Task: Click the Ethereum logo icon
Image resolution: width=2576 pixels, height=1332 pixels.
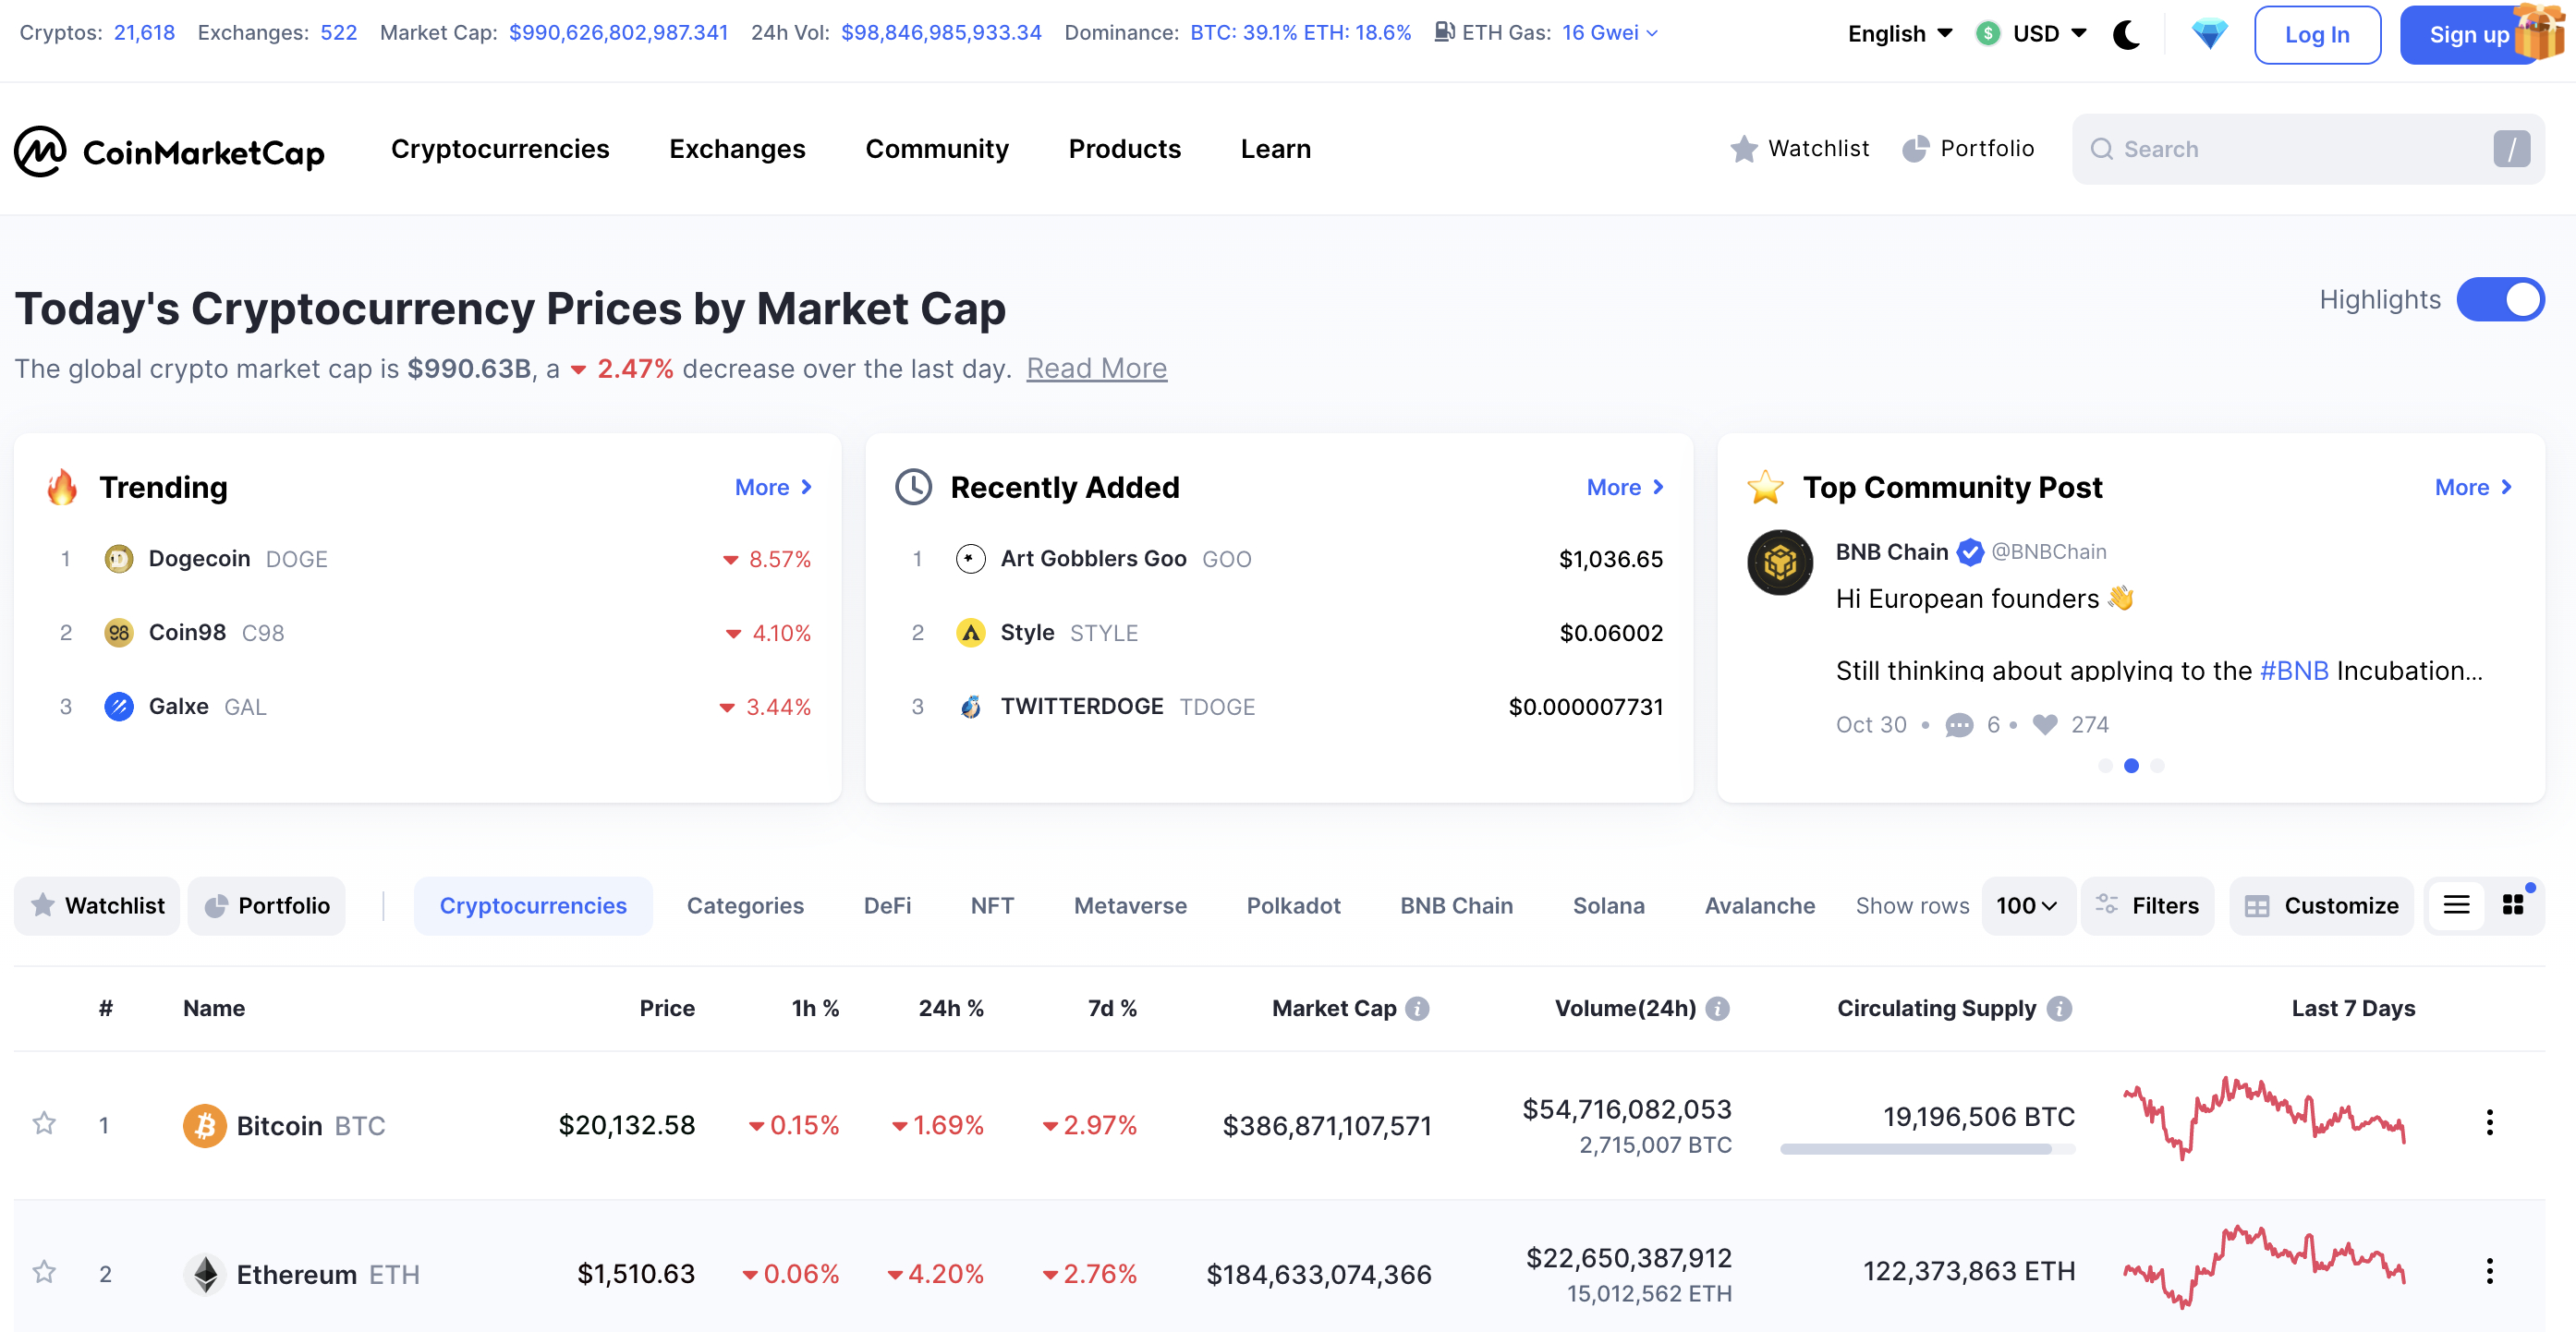Action: click(x=204, y=1275)
